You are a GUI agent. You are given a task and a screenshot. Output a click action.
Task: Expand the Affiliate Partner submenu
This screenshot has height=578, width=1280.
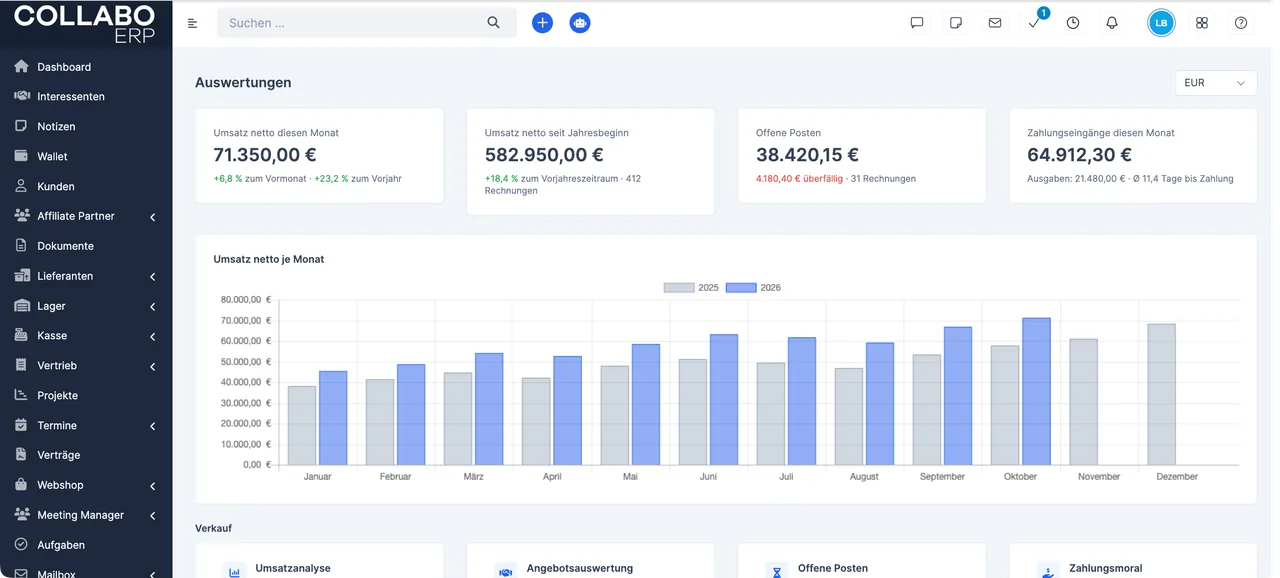[153, 217]
